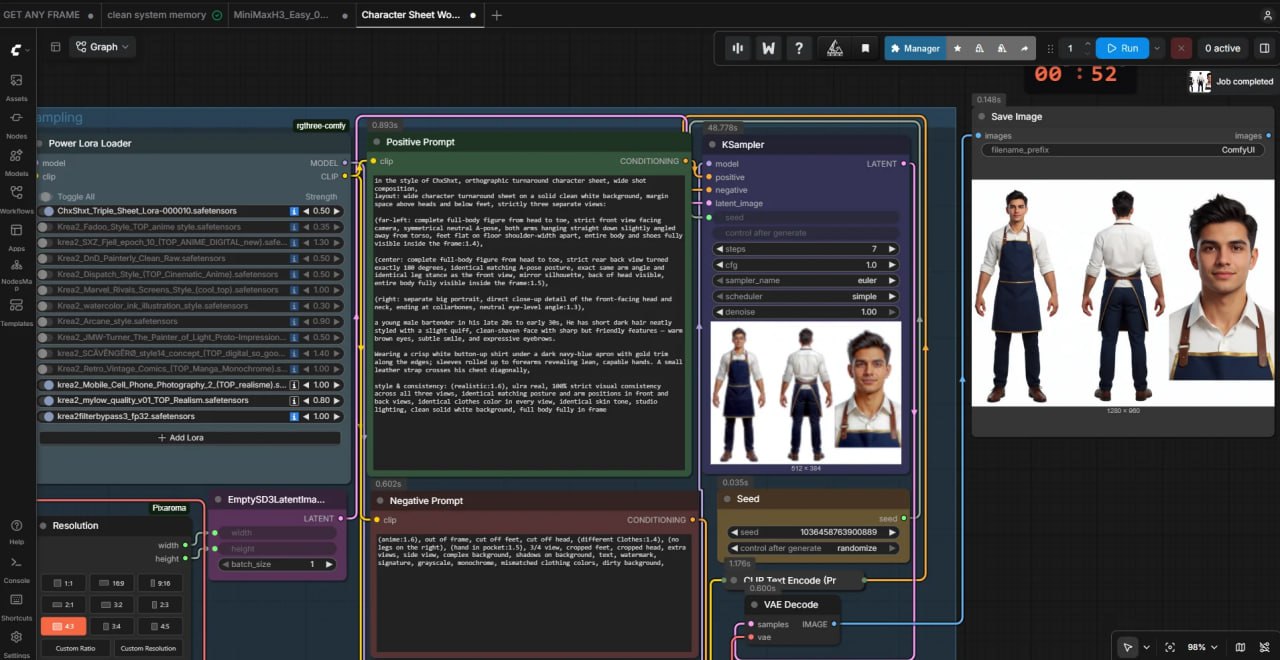Expand the Run options dropdown arrow
The image size is (1280, 660).
point(1157,48)
